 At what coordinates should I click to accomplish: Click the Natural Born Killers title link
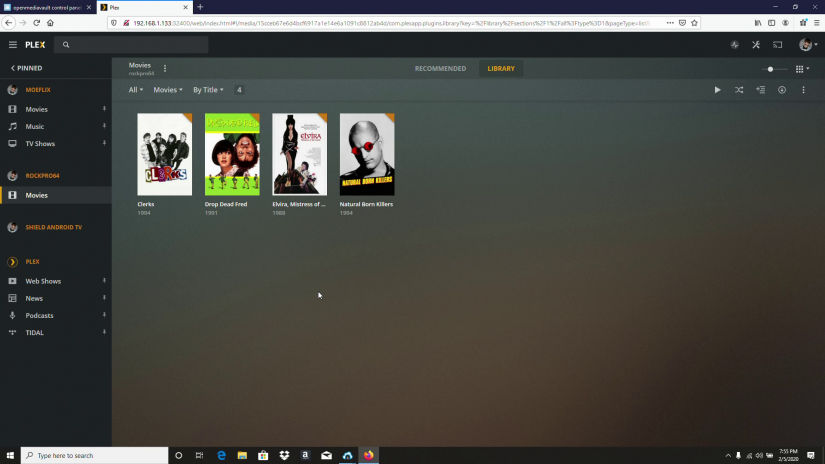[x=366, y=204]
